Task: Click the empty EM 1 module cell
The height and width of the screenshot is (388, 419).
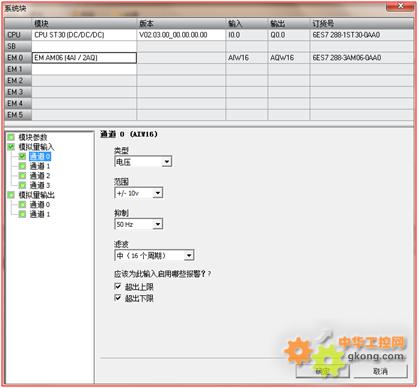Action: (84, 69)
